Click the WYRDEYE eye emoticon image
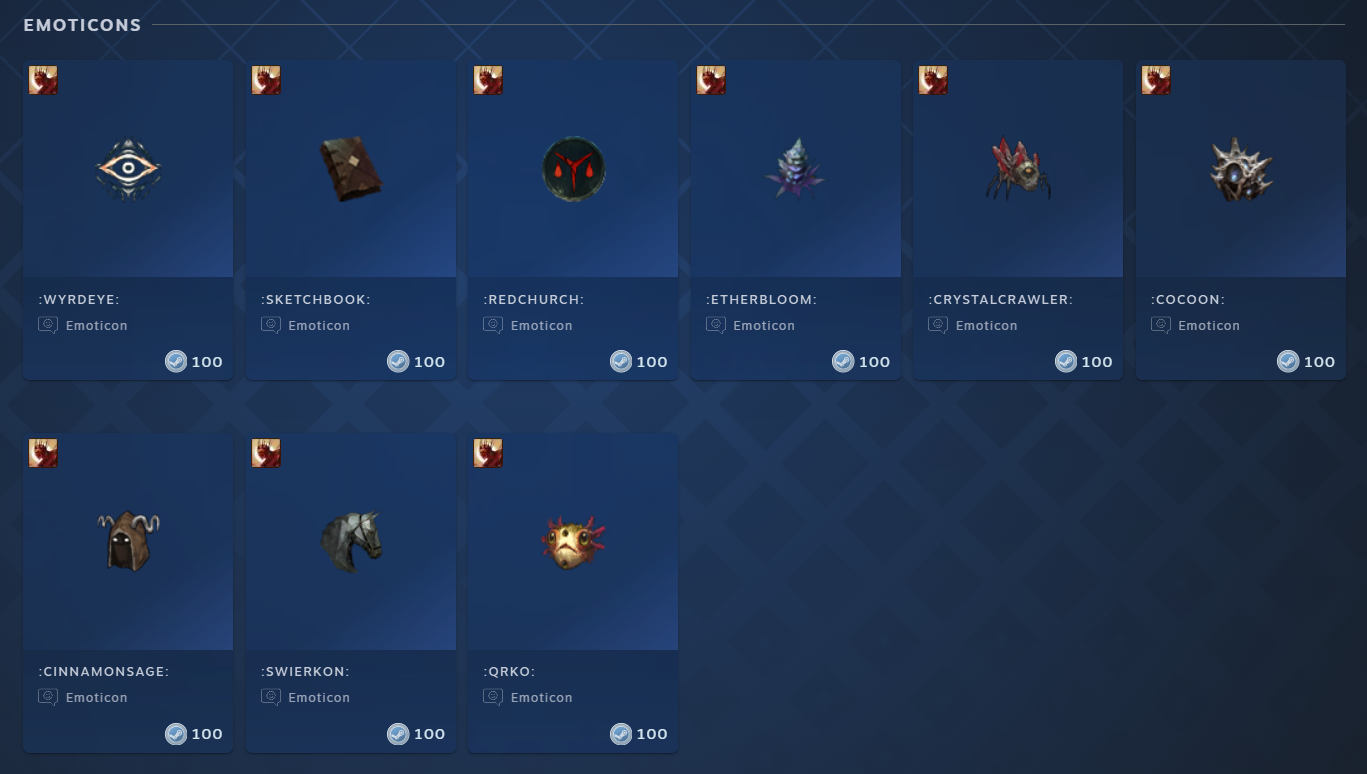Image resolution: width=1367 pixels, height=774 pixels. pos(128,168)
